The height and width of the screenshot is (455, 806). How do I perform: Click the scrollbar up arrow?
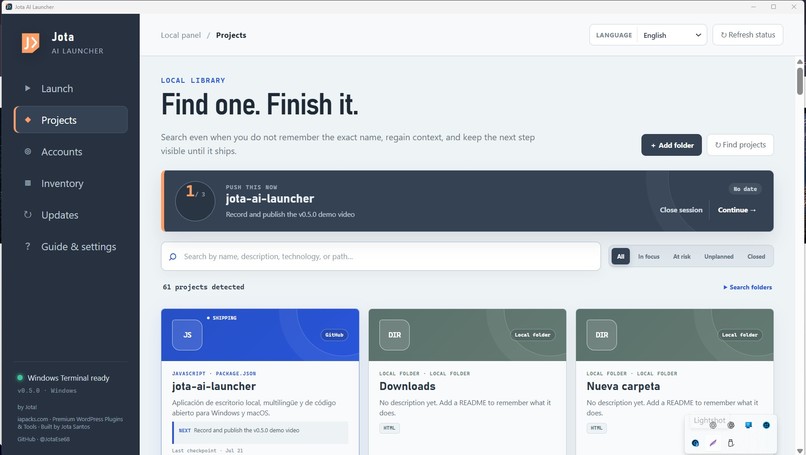coord(800,62)
